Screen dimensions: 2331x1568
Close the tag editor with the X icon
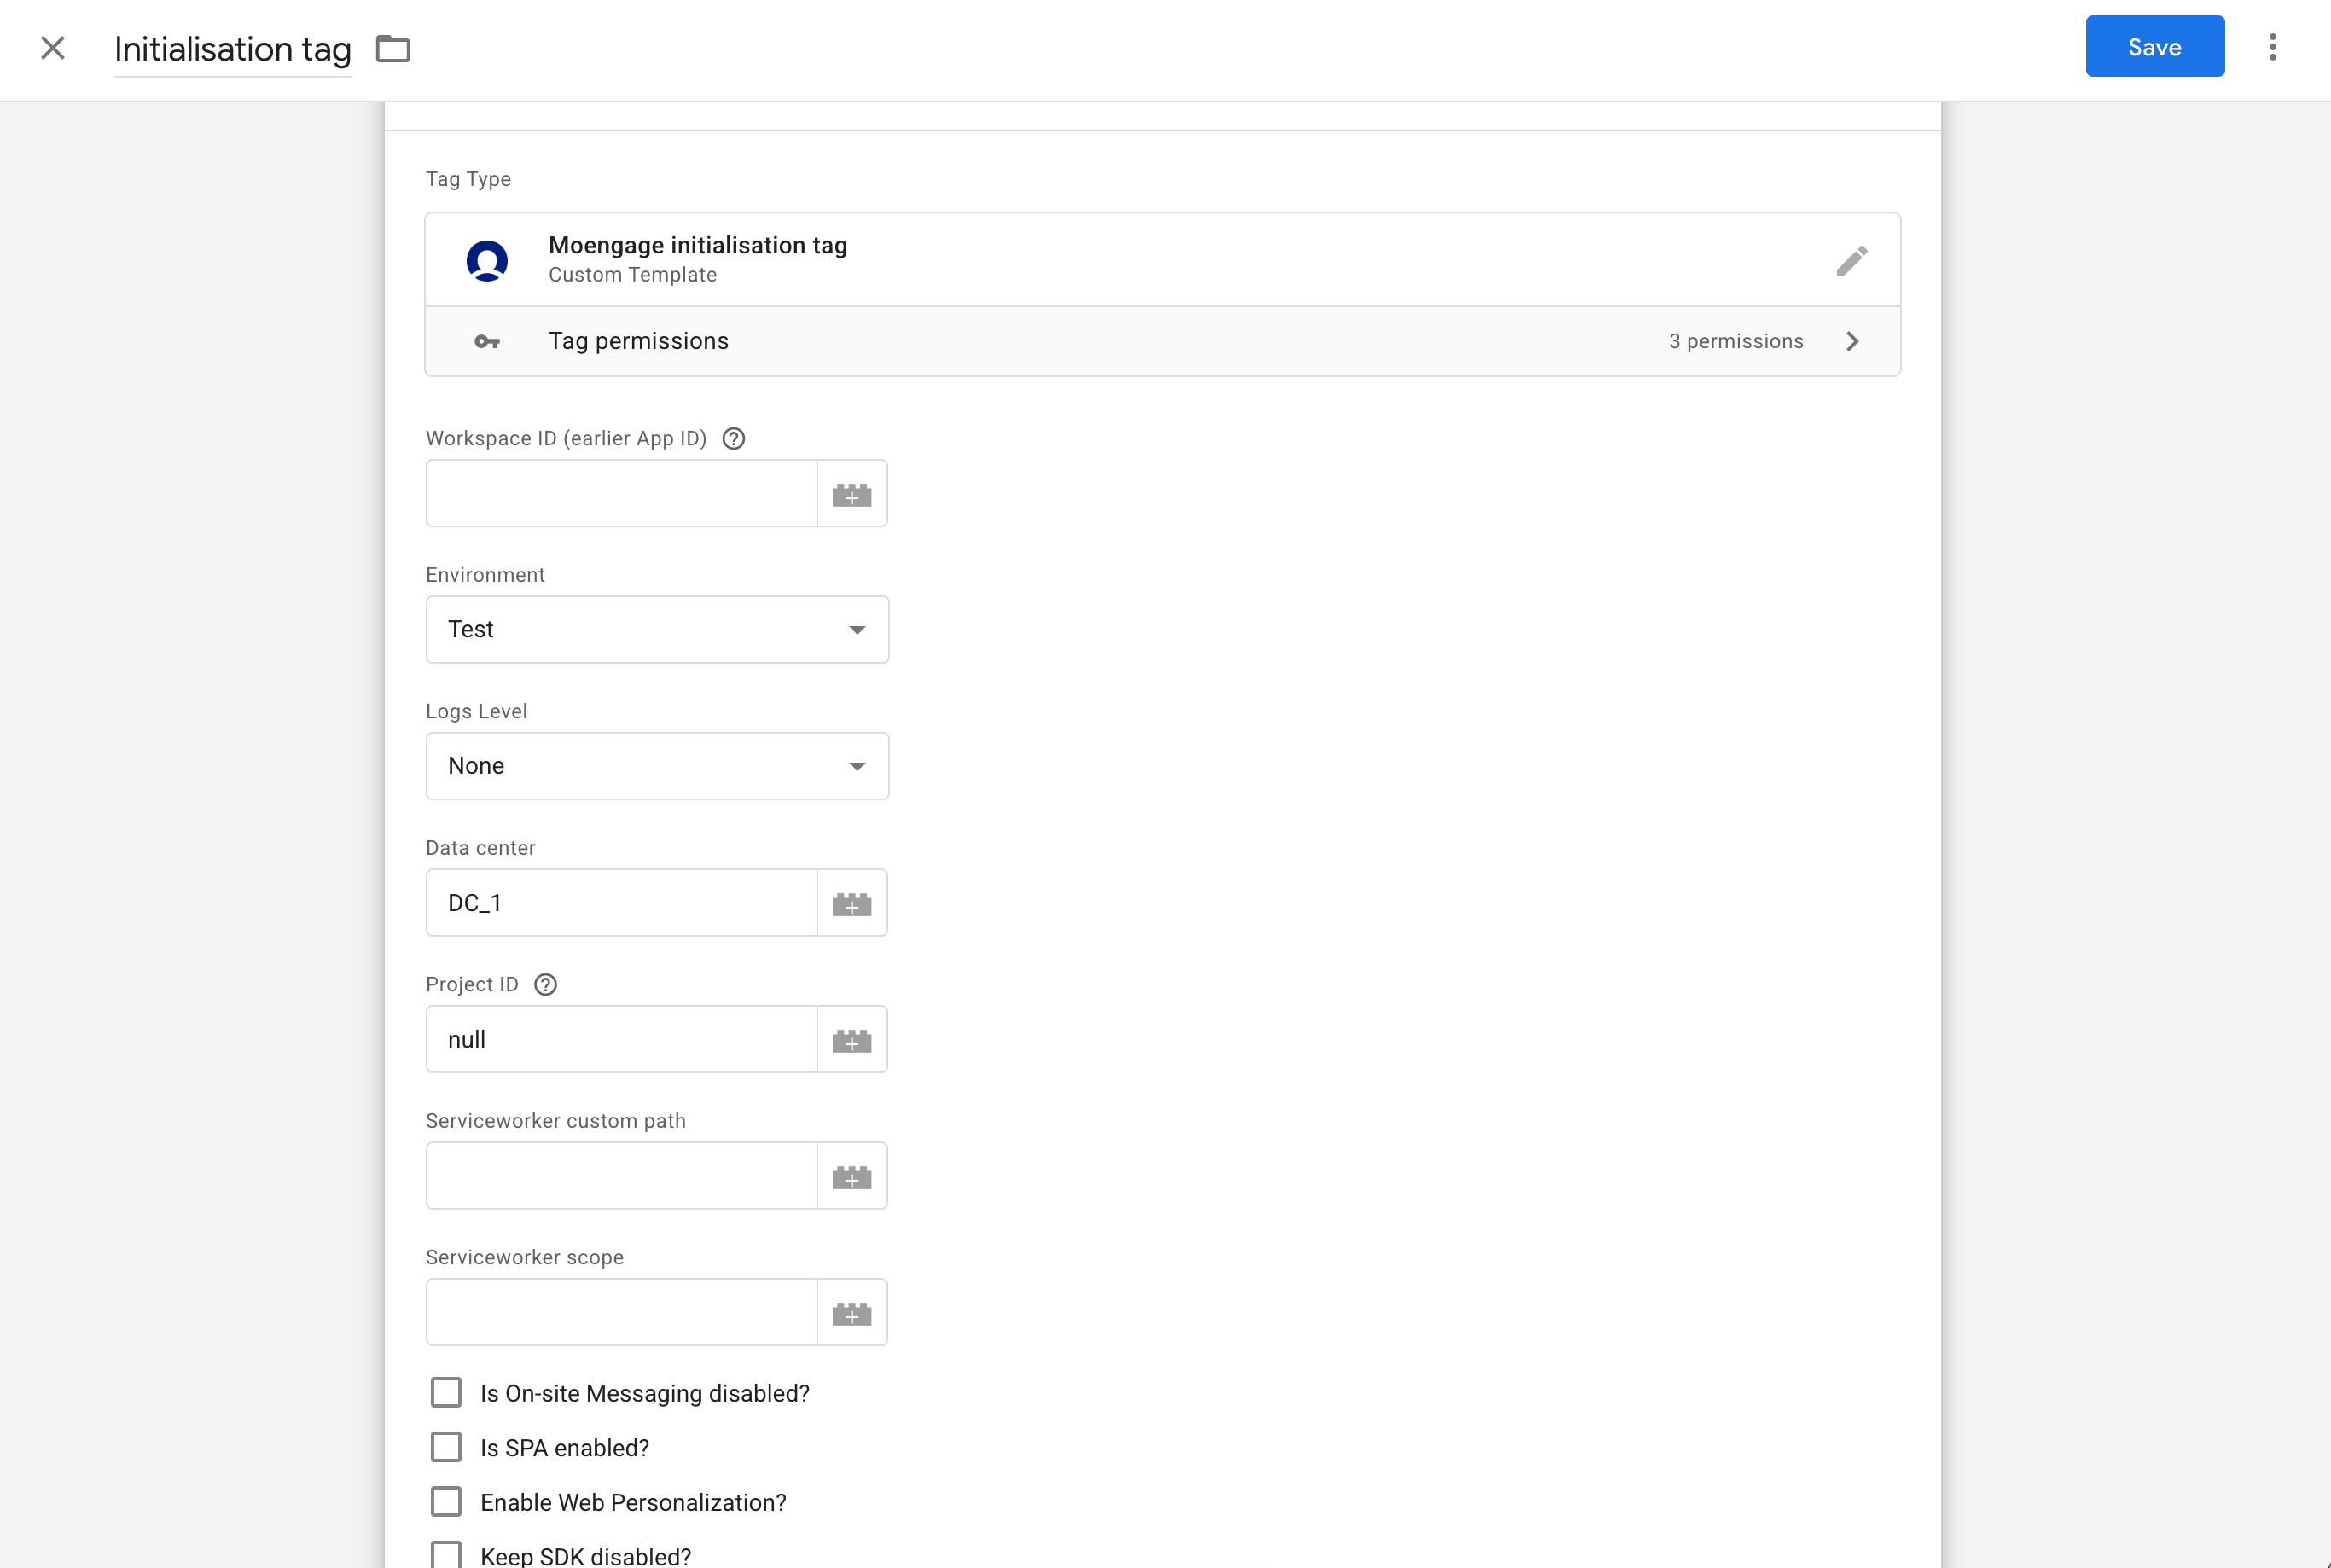coord(53,48)
